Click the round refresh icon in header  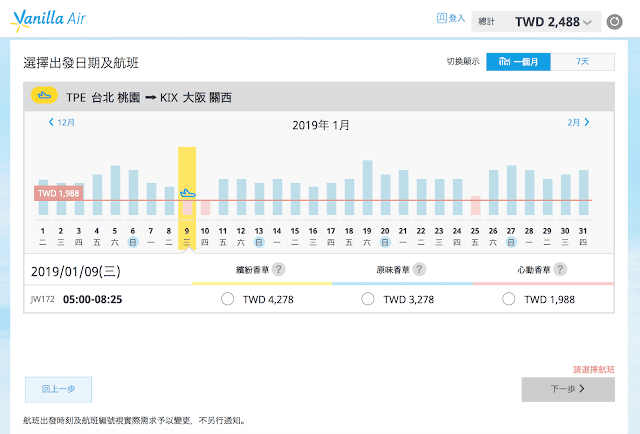click(x=614, y=22)
